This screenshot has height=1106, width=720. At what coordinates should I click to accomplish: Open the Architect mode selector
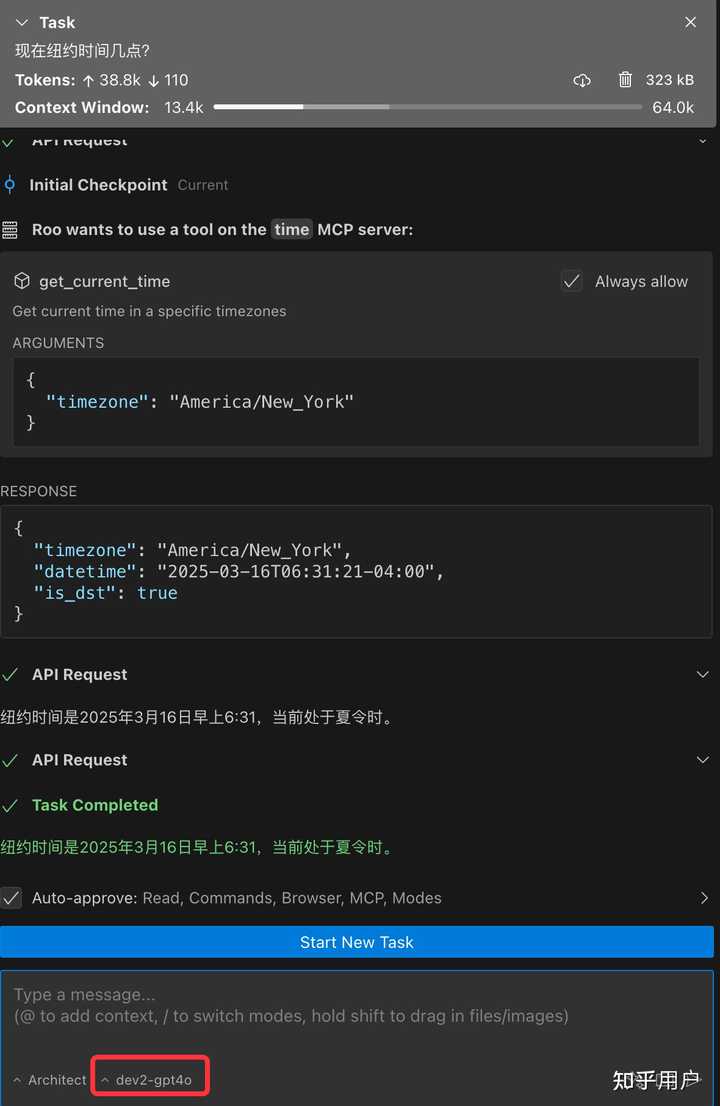click(49, 1079)
